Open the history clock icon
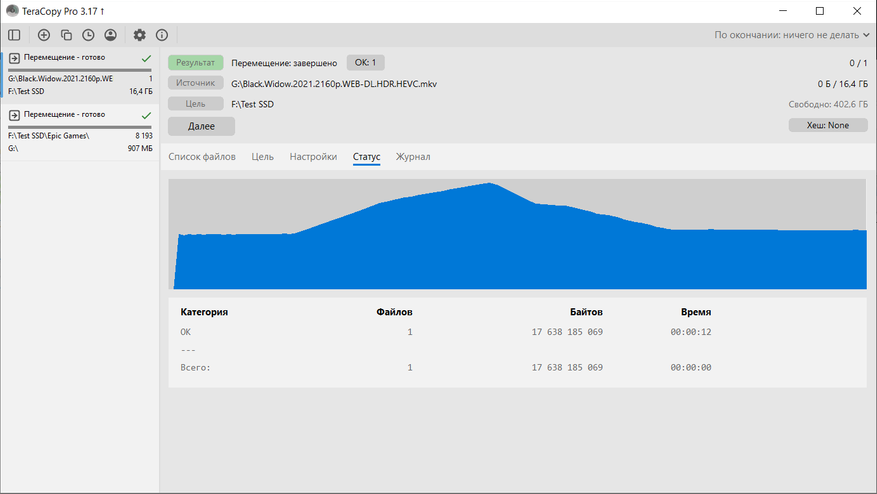This screenshot has height=494, width=877. 88,35
